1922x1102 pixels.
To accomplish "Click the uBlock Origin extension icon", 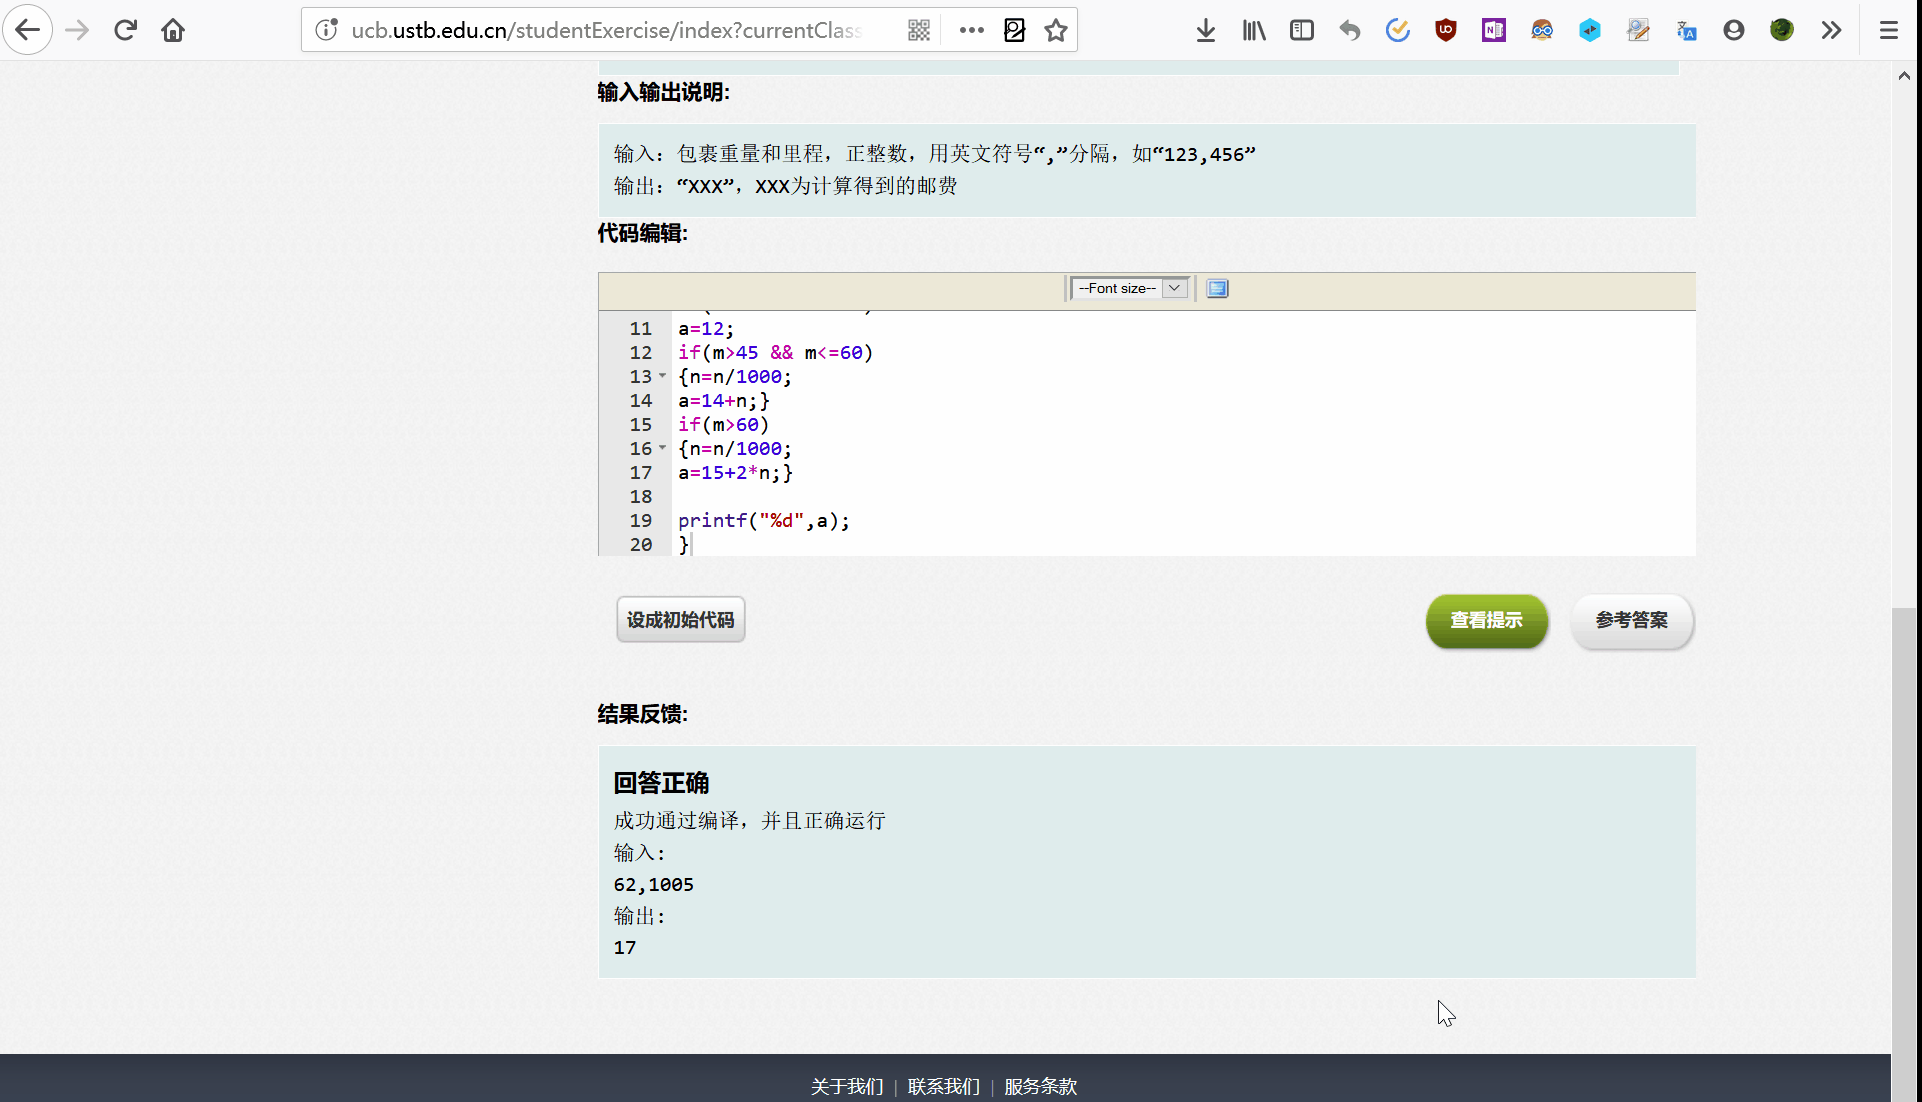I will tap(1445, 30).
